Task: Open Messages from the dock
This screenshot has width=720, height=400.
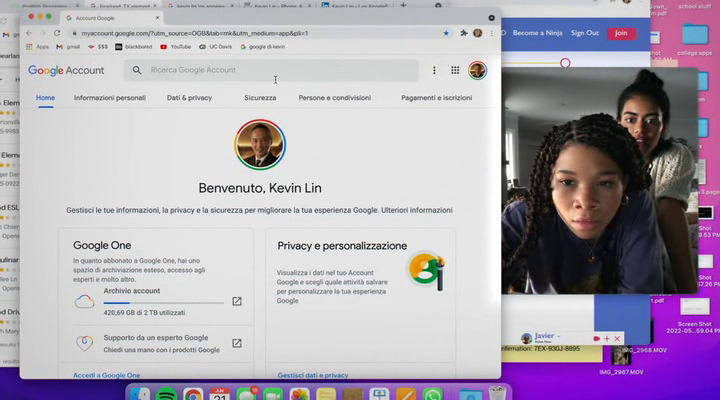Action: coord(246,394)
